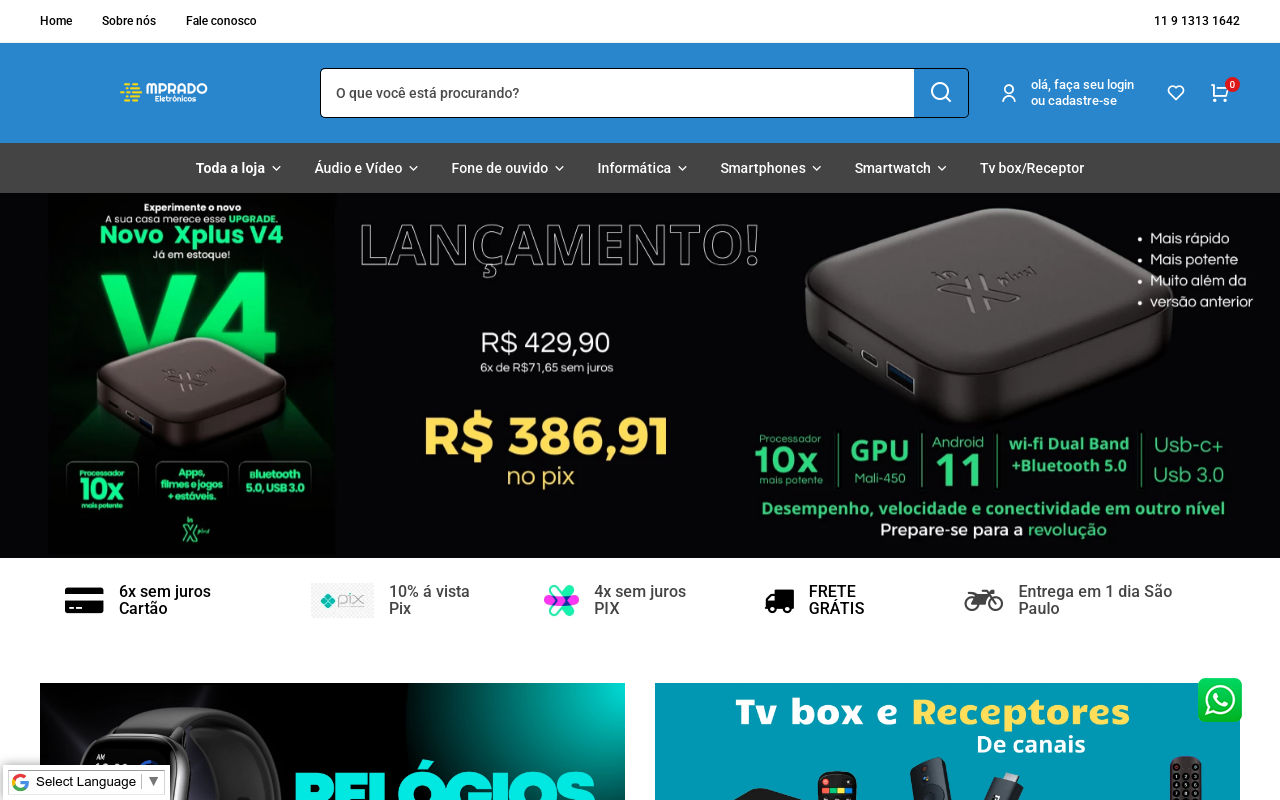This screenshot has width=1280, height=800.
Task: Click the user account icon
Action: [1009, 93]
